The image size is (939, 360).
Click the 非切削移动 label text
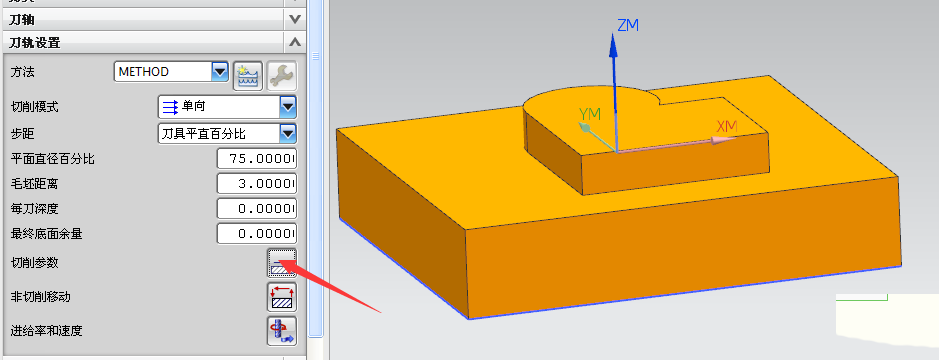pyautogui.click(x=41, y=297)
